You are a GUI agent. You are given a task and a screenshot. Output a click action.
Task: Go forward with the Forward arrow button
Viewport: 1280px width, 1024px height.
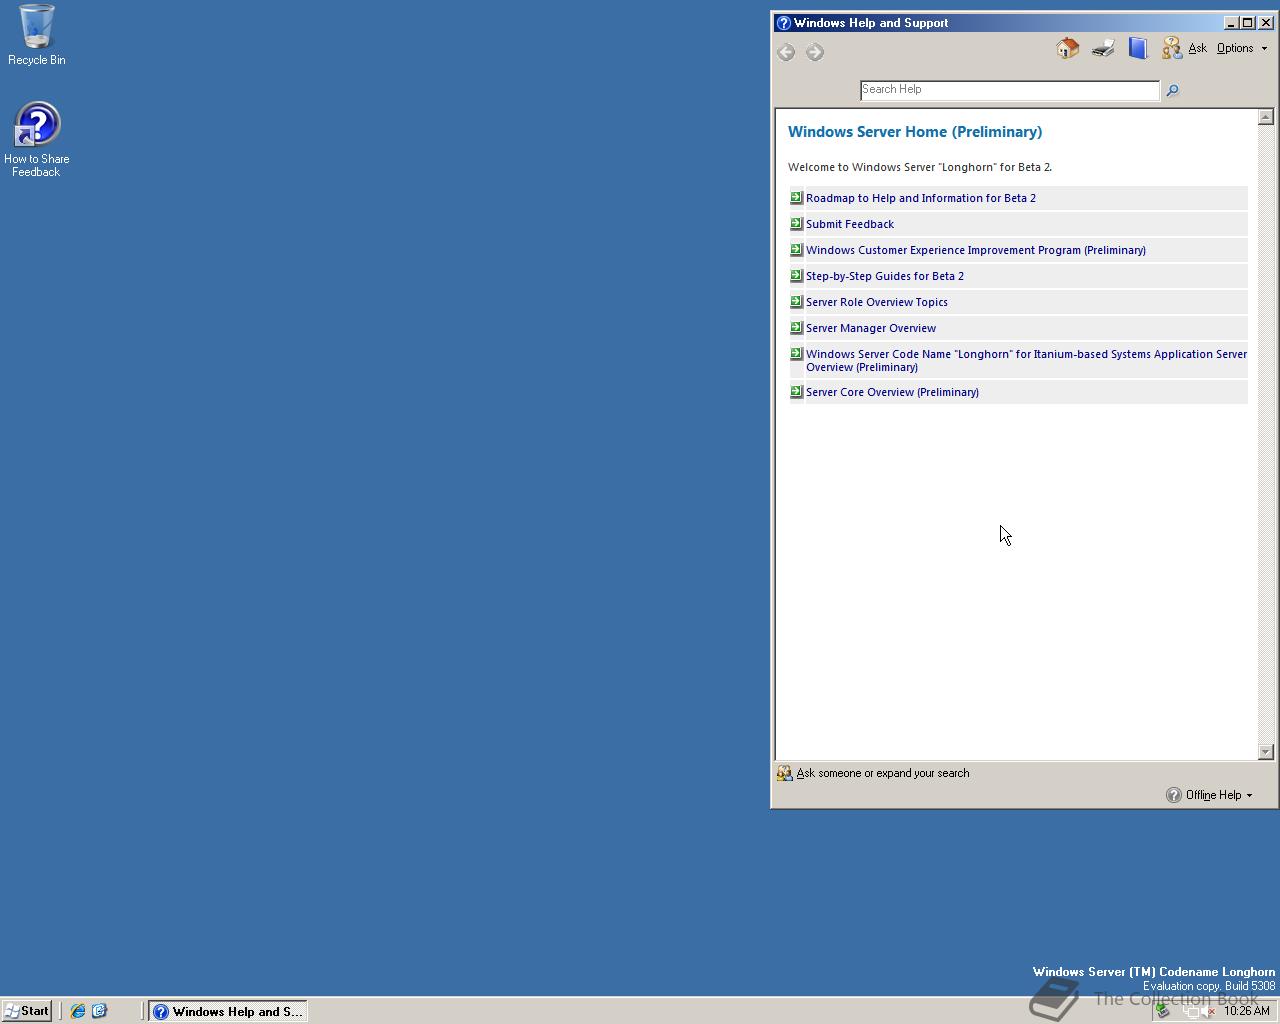coord(815,53)
